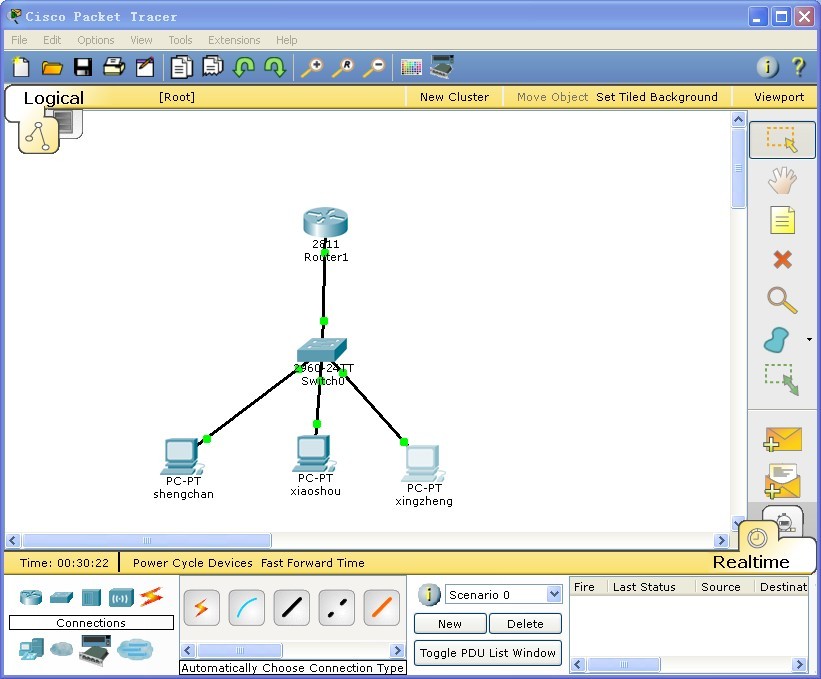This screenshot has height=679, width=821.
Task: Open the Drawing Palette icon
Action: click(411, 67)
